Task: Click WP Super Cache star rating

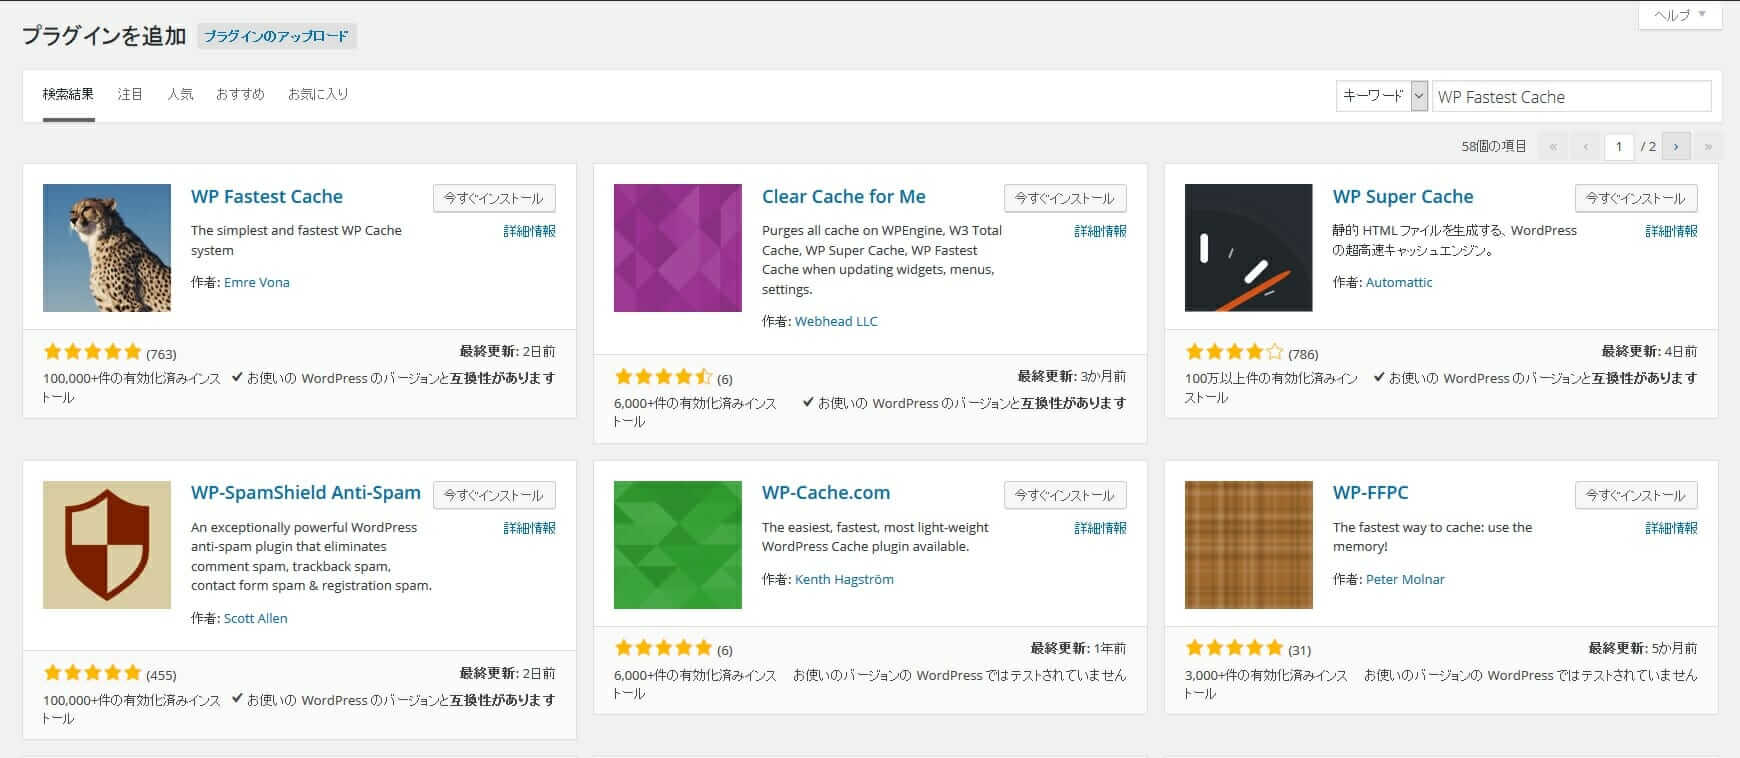Action: tap(1235, 352)
